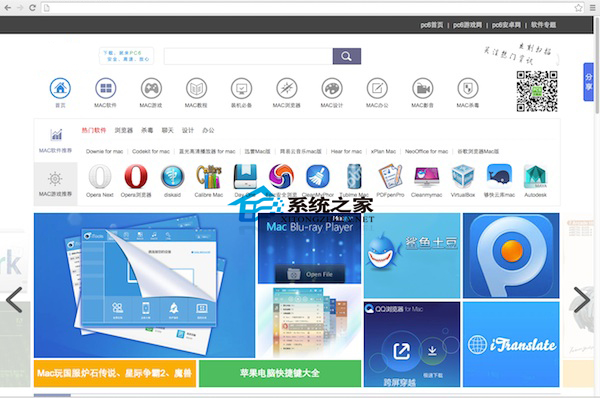Select the PDFpenPro app icon
600x398 pixels.
click(x=390, y=176)
